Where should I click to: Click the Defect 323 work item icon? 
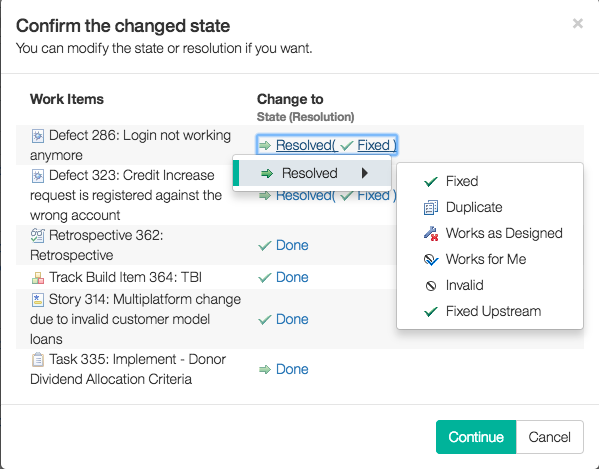coord(37,176)
